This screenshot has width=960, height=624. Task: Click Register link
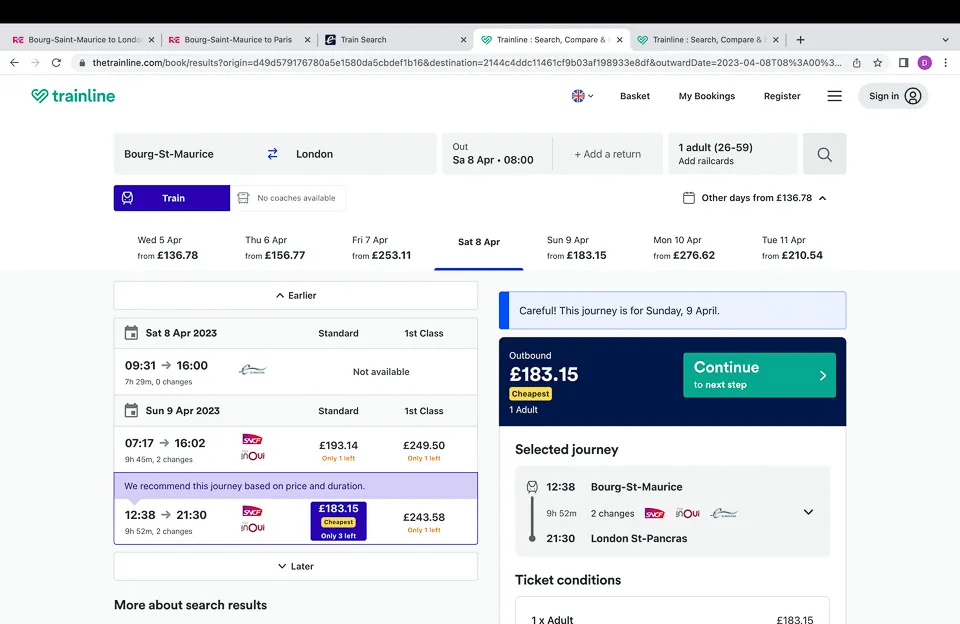click(x=782, y=96)
